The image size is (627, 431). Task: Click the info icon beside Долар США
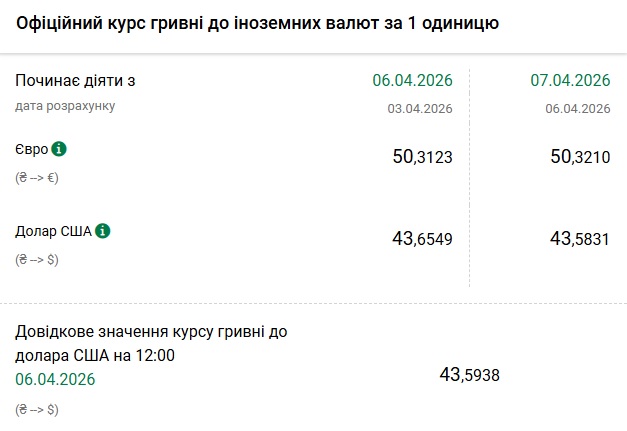pyautogui.click(x=103, y=231)
